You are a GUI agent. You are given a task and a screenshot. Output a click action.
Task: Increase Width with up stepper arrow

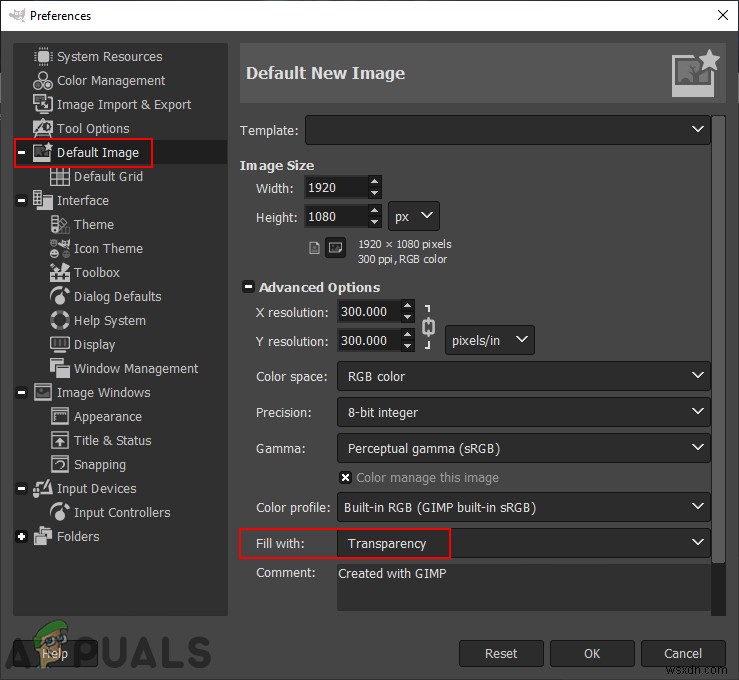(x=374, y=181)
